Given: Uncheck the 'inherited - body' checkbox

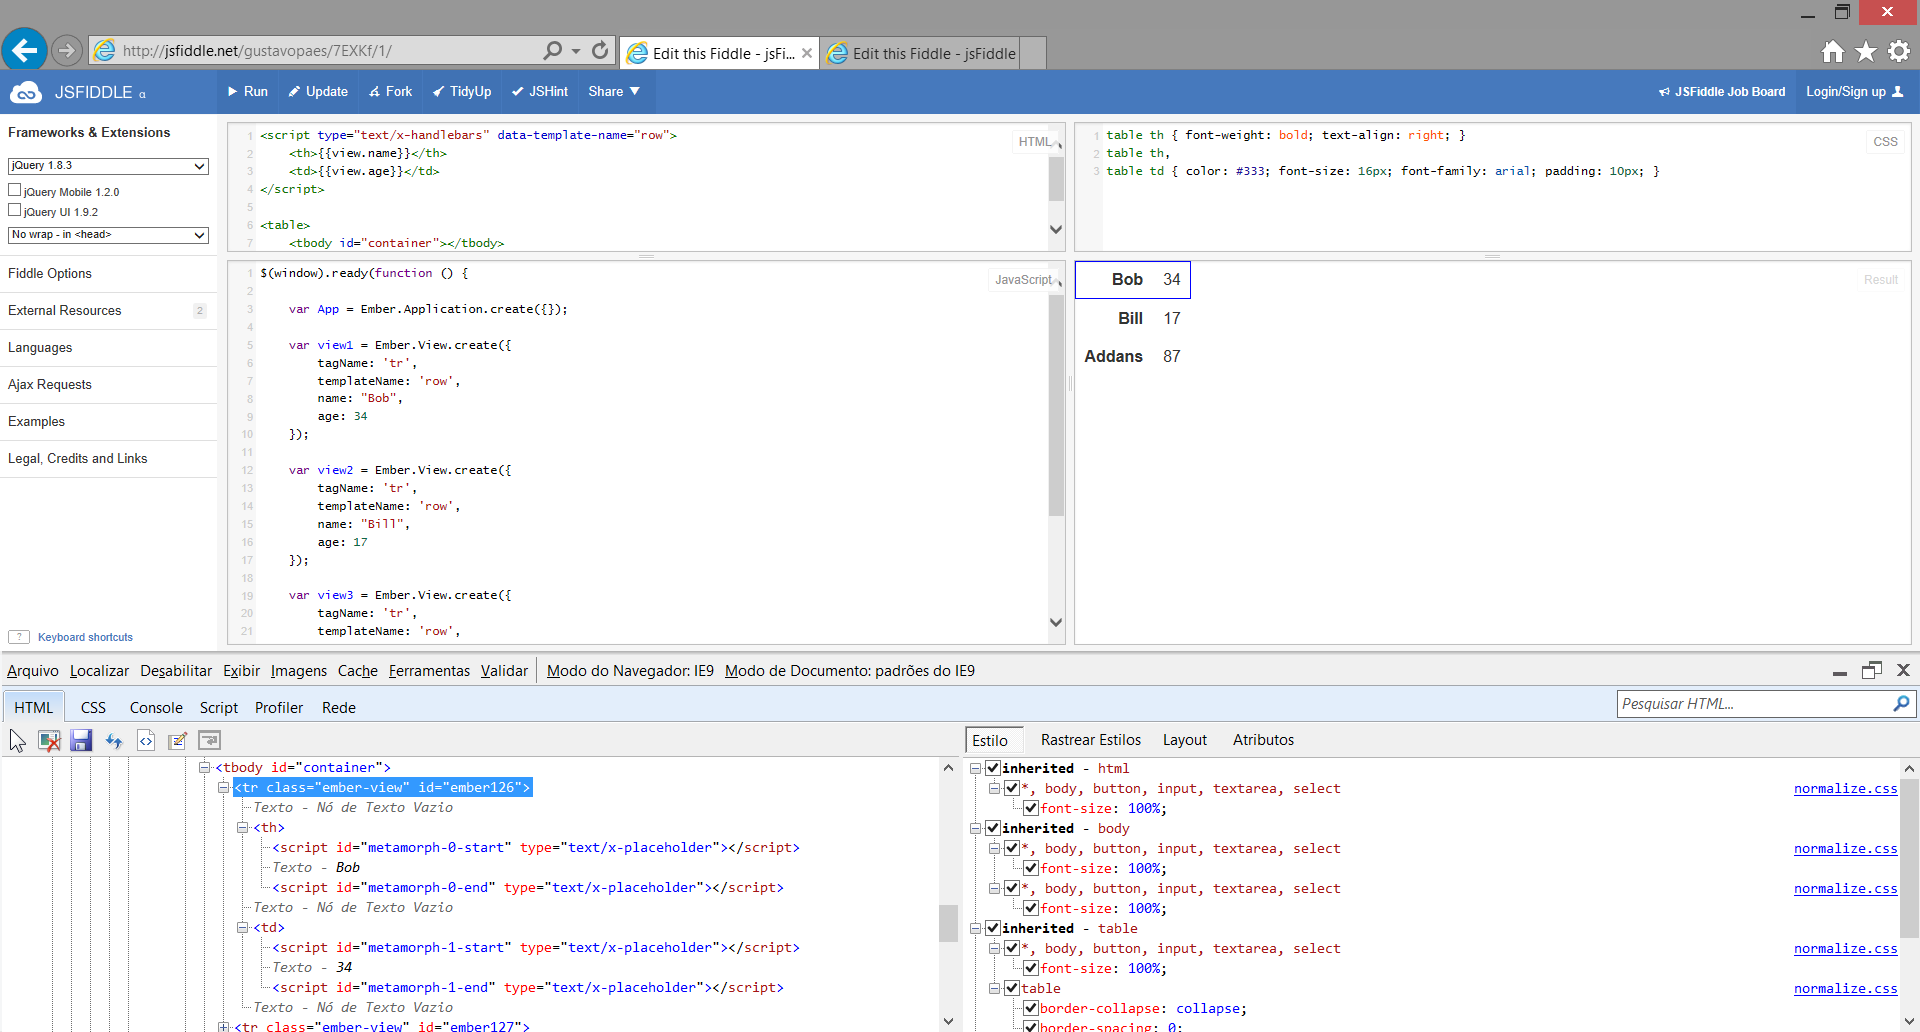Looking at the screenshot, I should coord(992,828).
